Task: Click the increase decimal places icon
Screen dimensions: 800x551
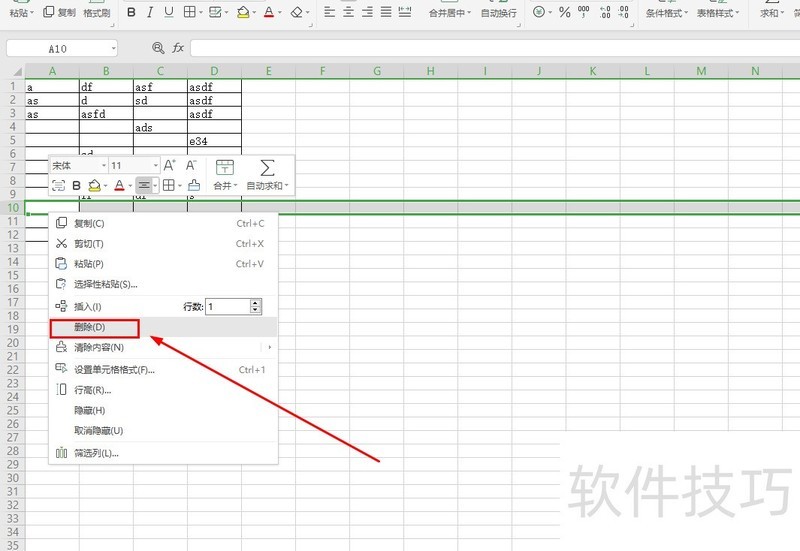Action: (605, 12)
